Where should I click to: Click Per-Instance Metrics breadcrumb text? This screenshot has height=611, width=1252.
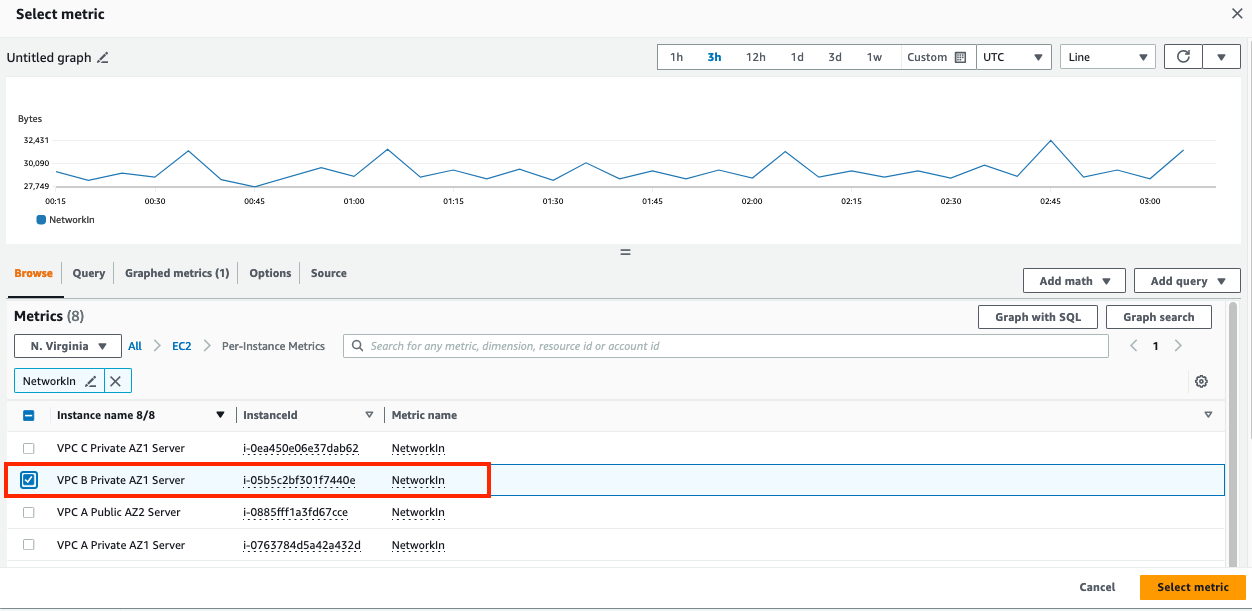(x=274, y=346)
